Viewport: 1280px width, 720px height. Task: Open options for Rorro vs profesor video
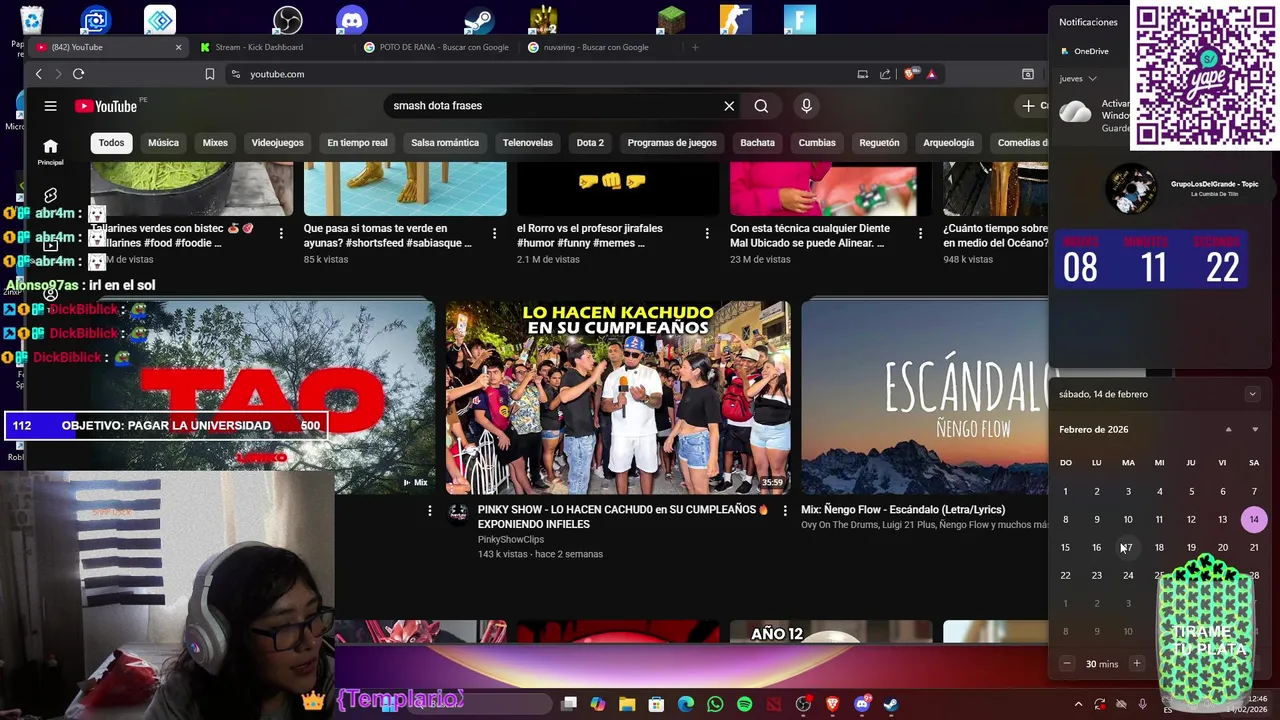(x=707, y=233)
